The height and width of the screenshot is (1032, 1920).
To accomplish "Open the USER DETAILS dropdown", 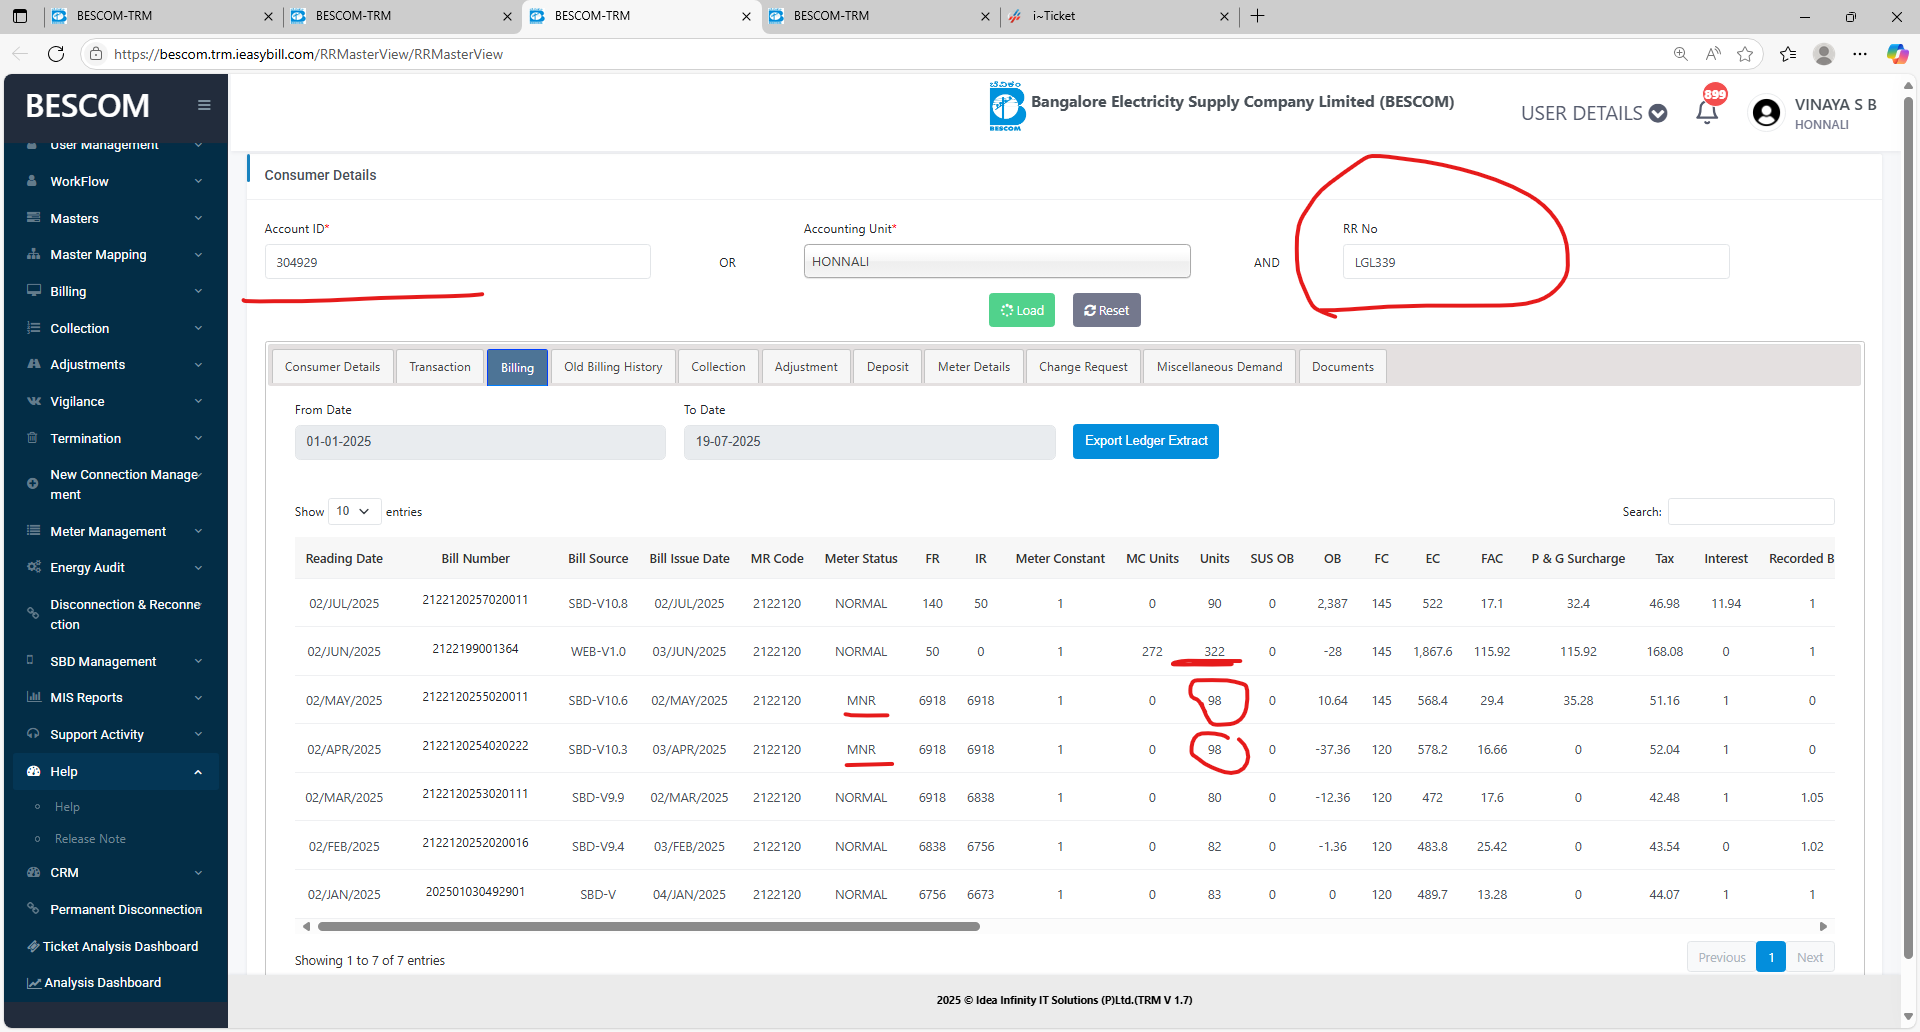I will 1594,113.
